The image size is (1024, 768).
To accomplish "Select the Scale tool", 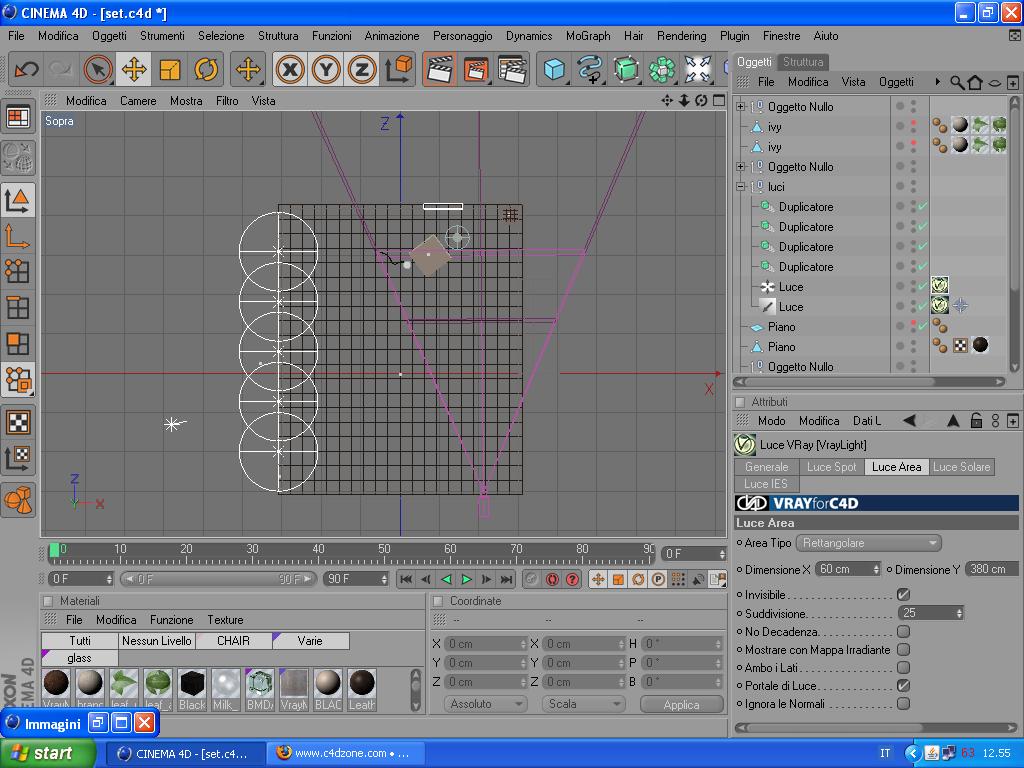I will pyautogui.click(x=170, y=69).
